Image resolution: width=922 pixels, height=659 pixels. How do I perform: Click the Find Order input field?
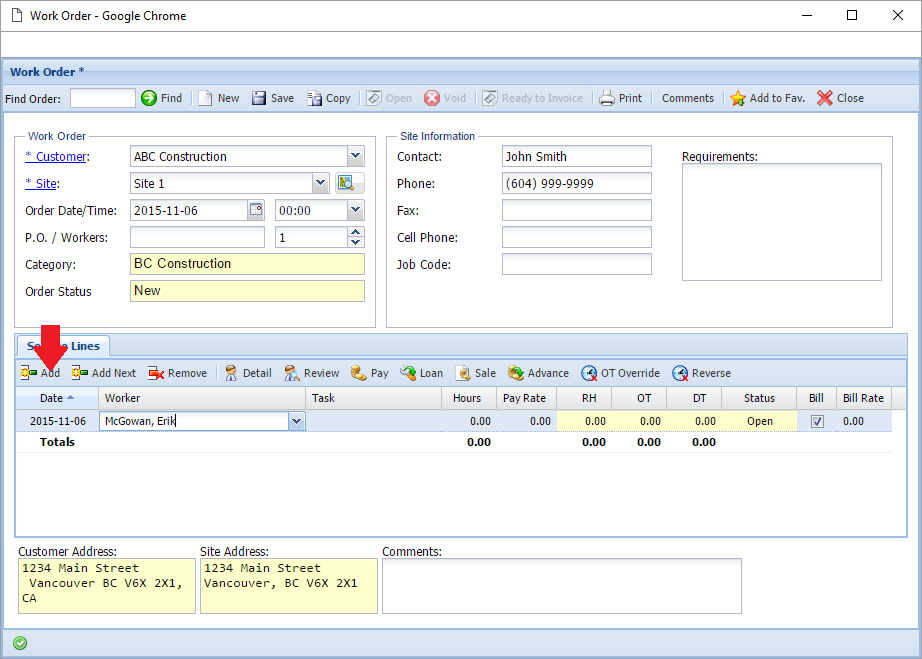point(103,98)
